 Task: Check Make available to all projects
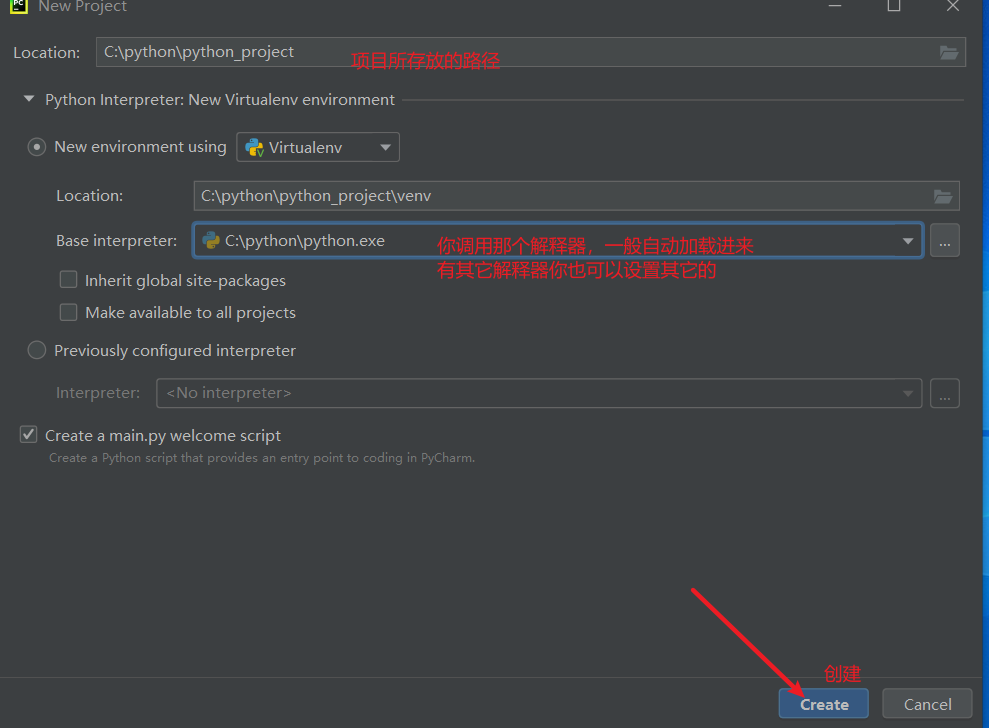click(68, 312)
